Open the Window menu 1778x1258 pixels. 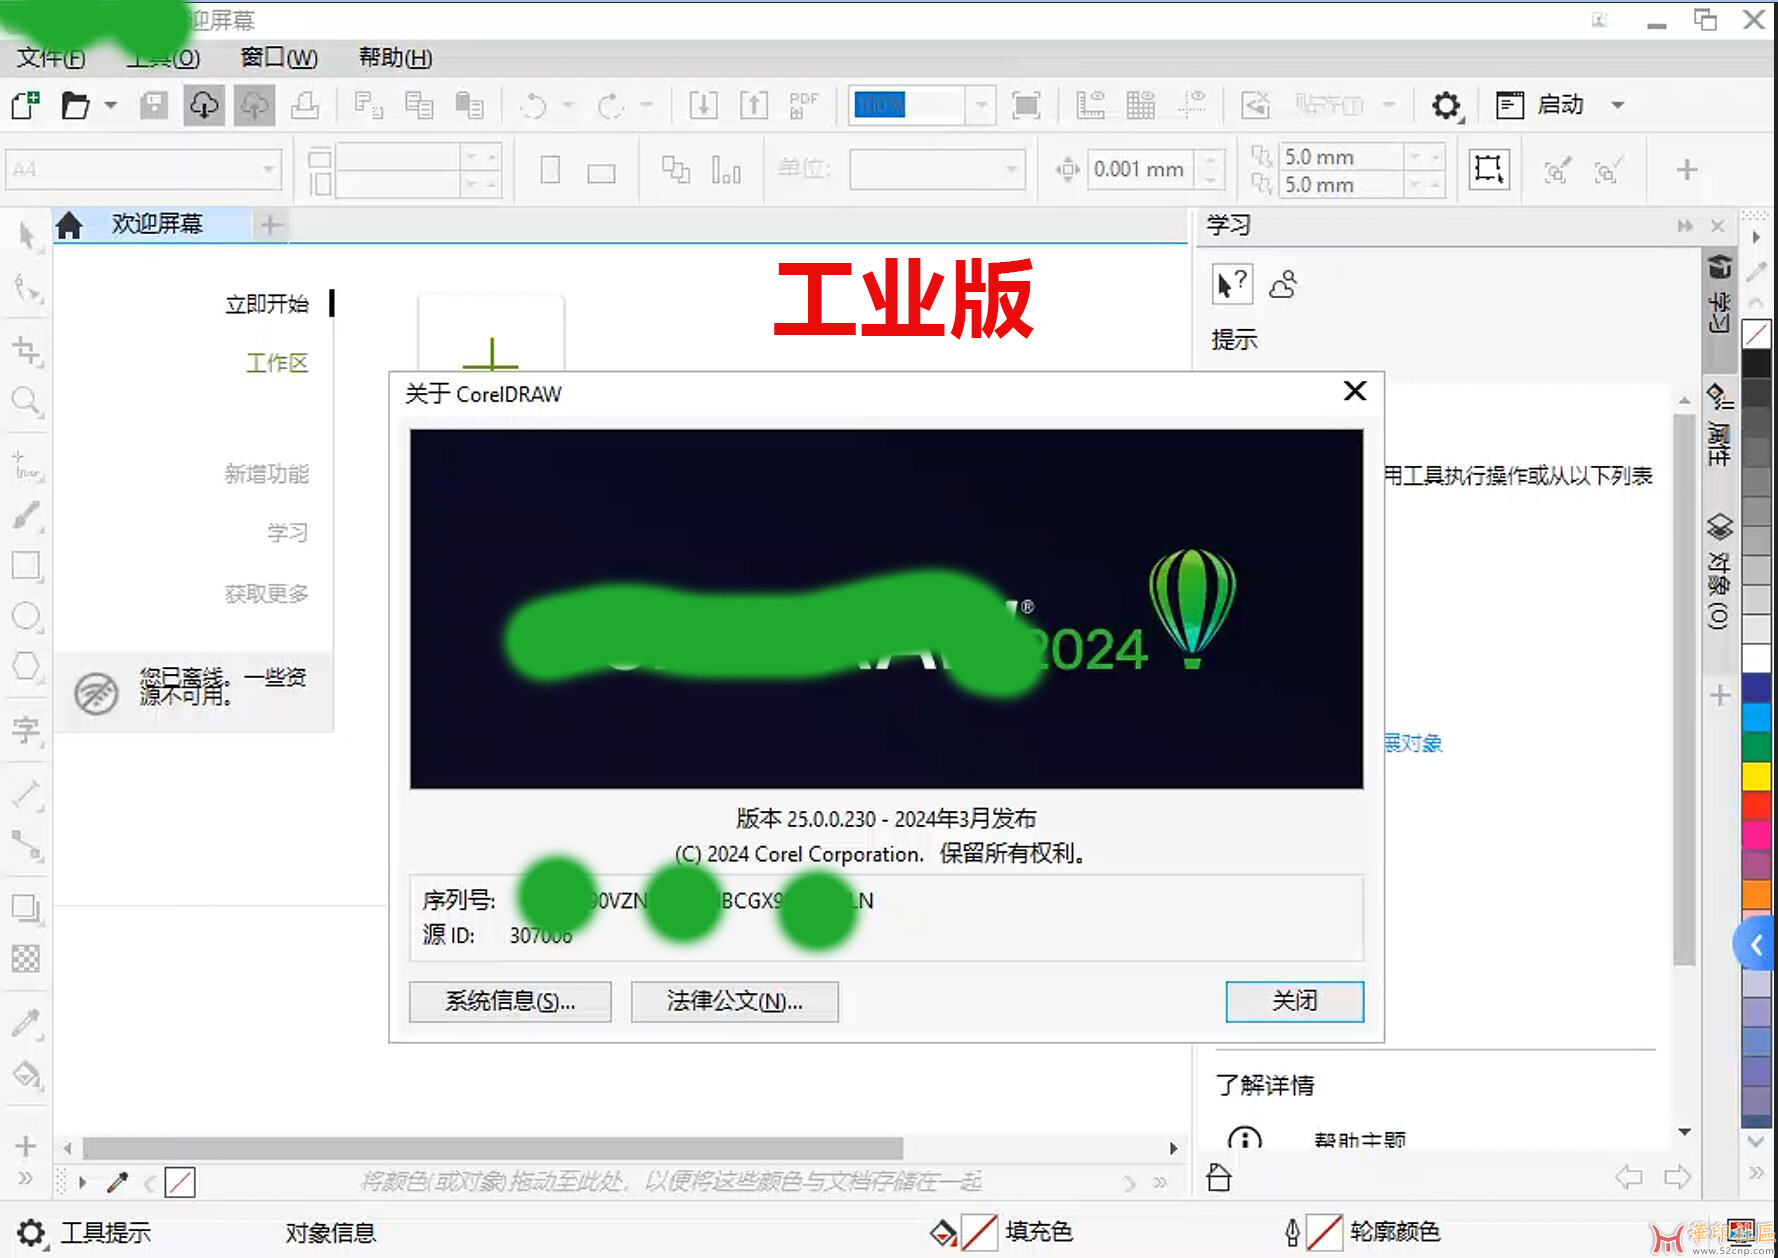coord(279,58)
